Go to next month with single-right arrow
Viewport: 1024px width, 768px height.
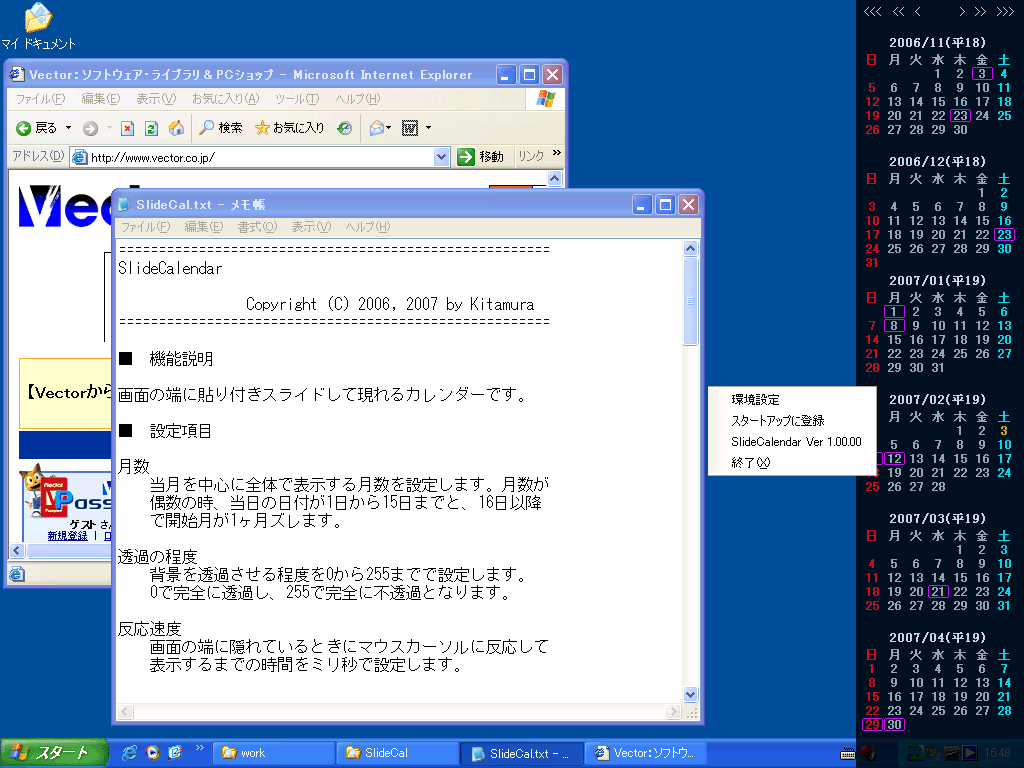point(961,12)
